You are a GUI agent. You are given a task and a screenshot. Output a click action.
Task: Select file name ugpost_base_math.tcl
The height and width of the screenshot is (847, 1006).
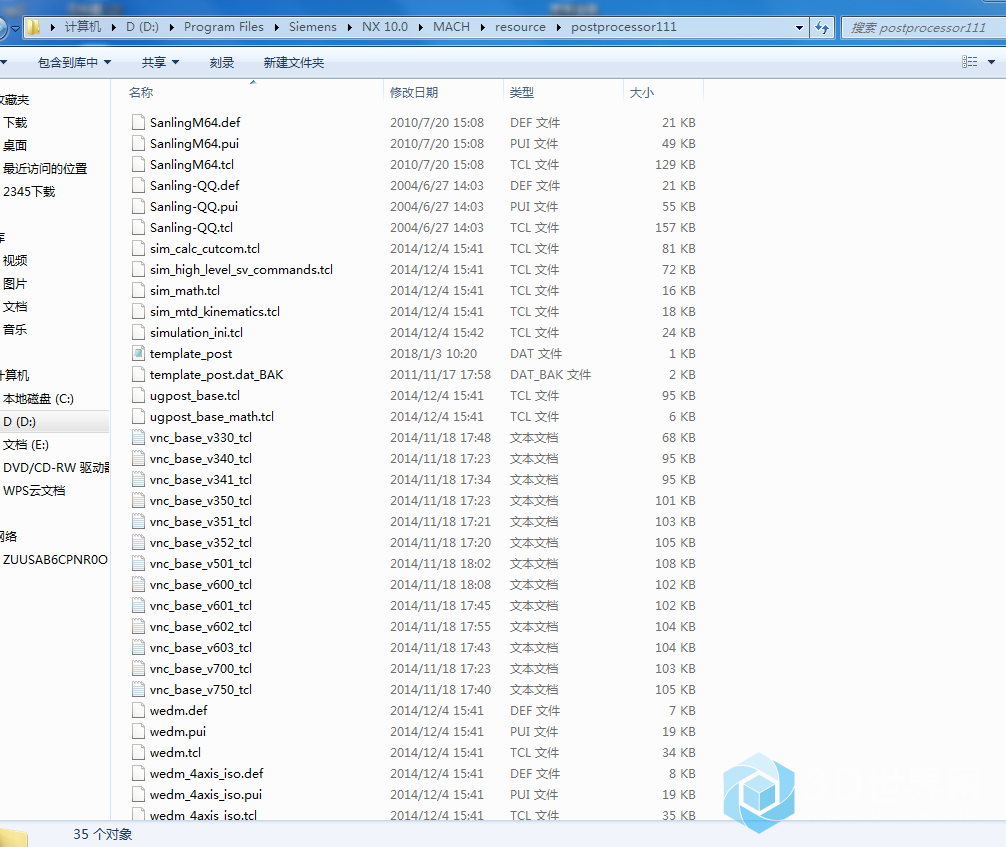pos(212,416)
